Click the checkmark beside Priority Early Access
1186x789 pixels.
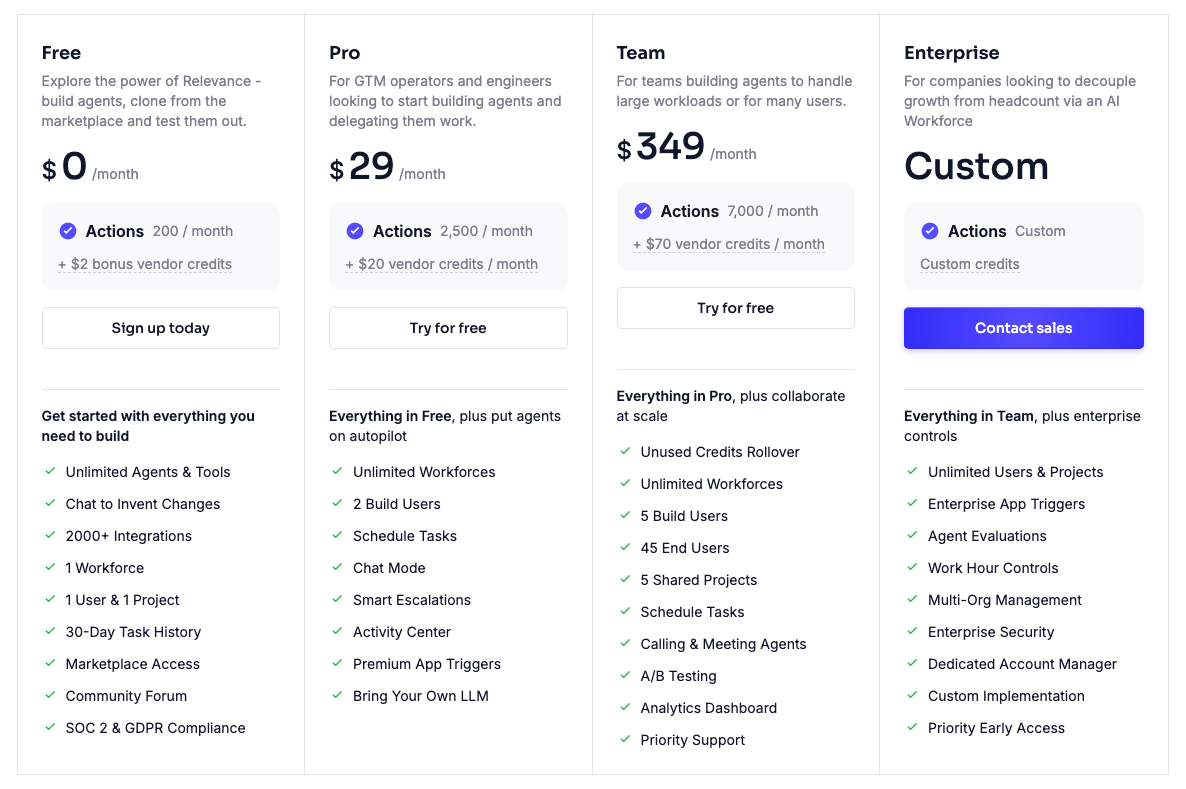coord(912,728)
